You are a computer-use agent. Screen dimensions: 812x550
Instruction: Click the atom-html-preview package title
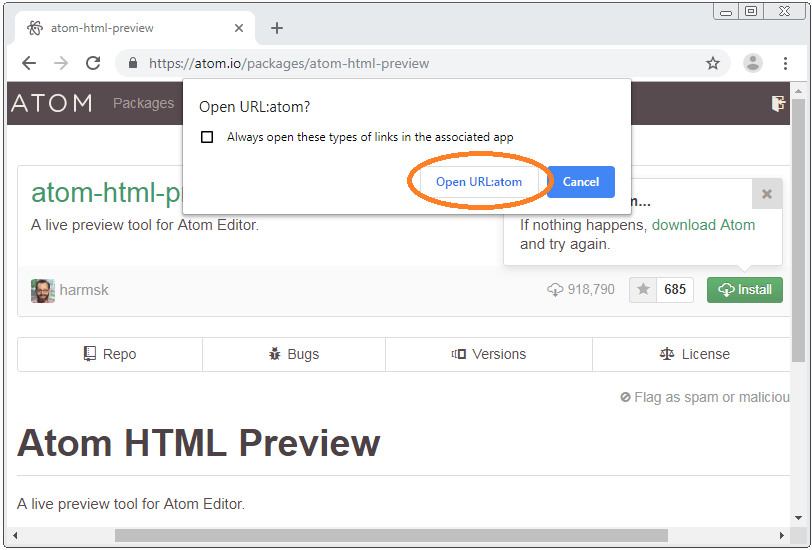coord(107,193)
